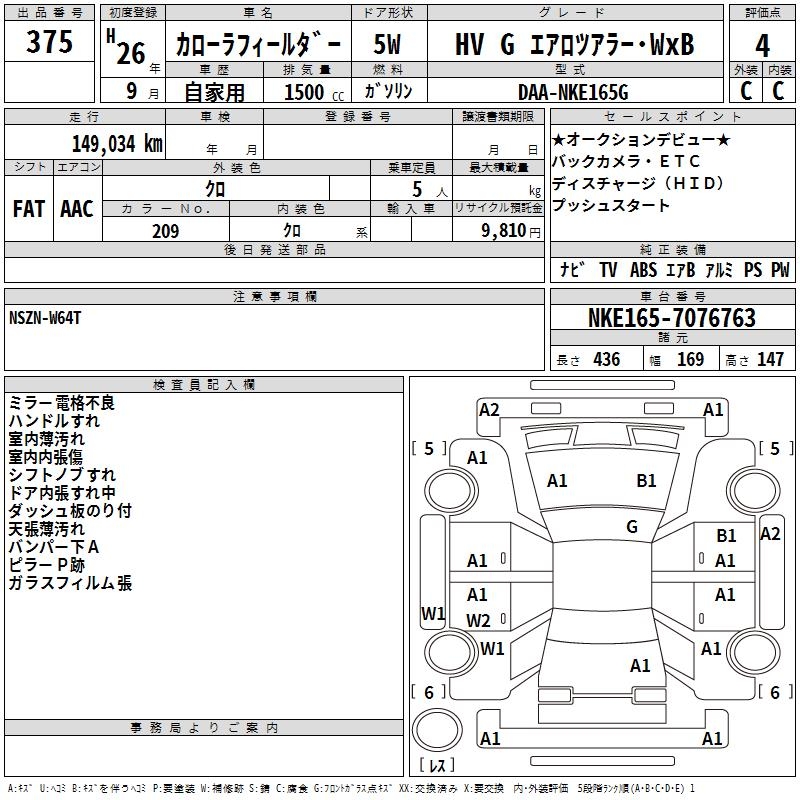Click the inspector note ピラーP跡
Screen dimensions: 800x800
pyautogui.click(x=46, y=565)
